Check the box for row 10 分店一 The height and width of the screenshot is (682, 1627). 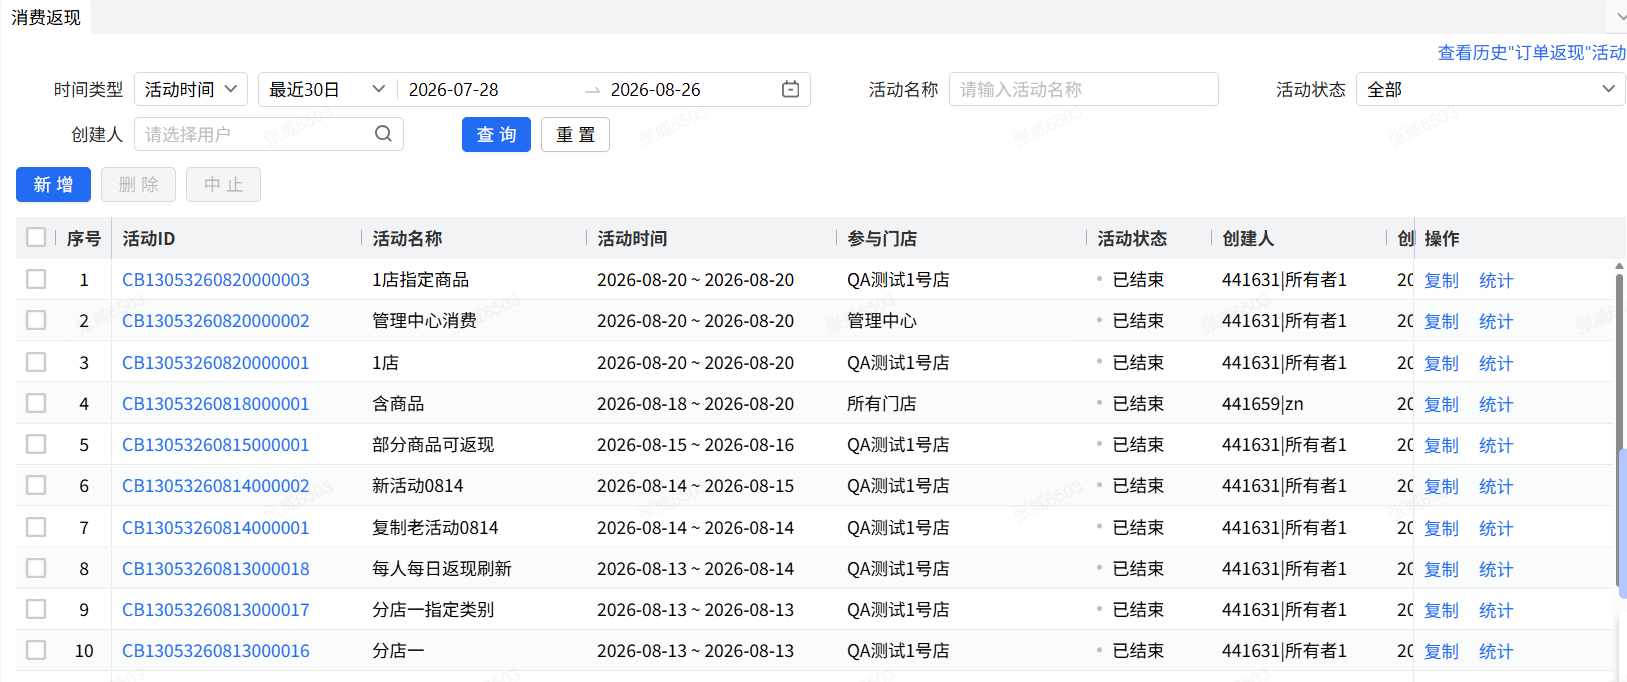coord(36,650)
